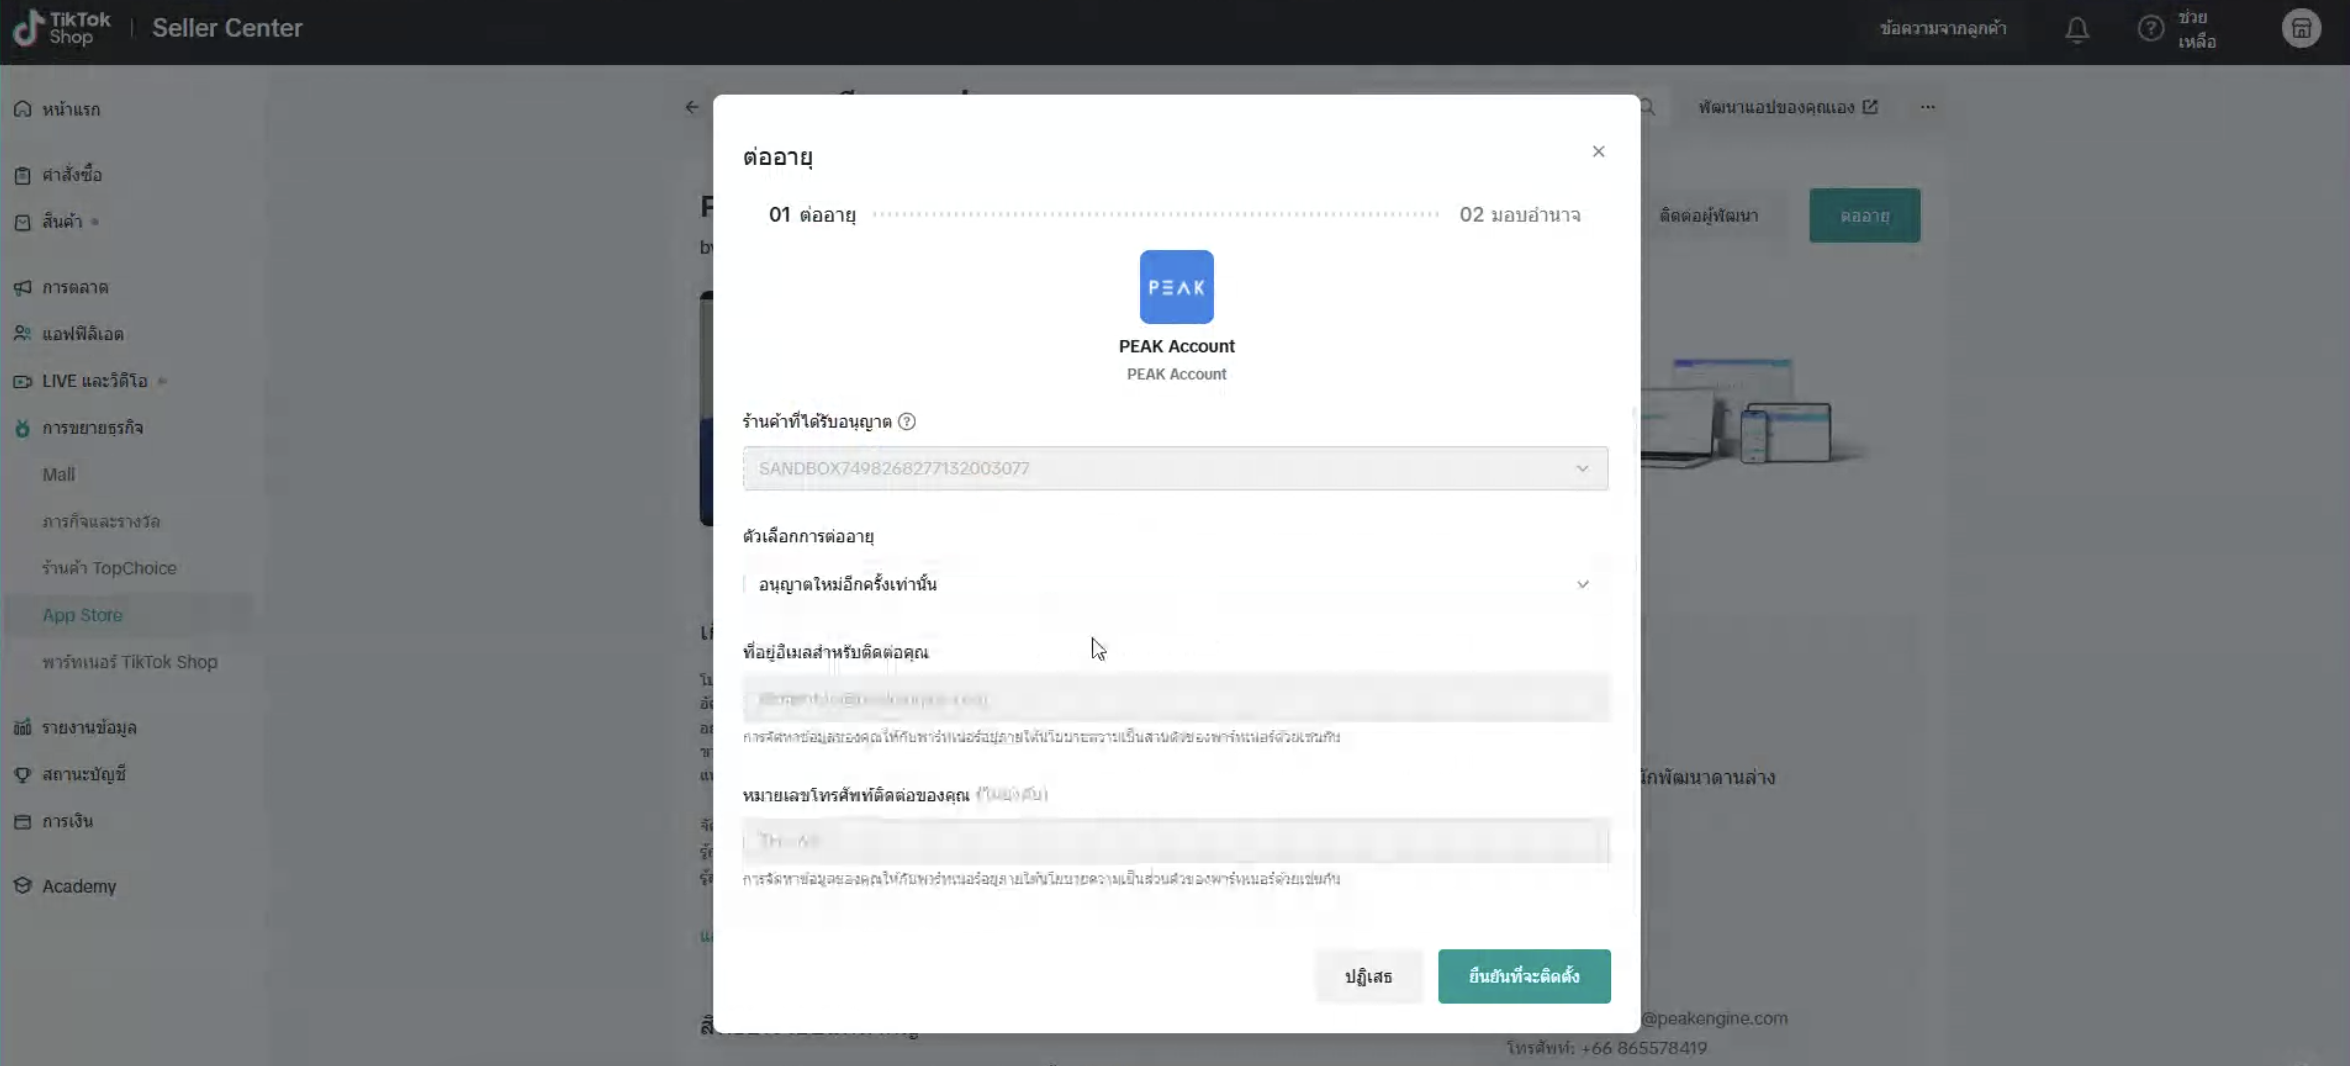Click the business growth icon in sidebar

tap(22, 428)
